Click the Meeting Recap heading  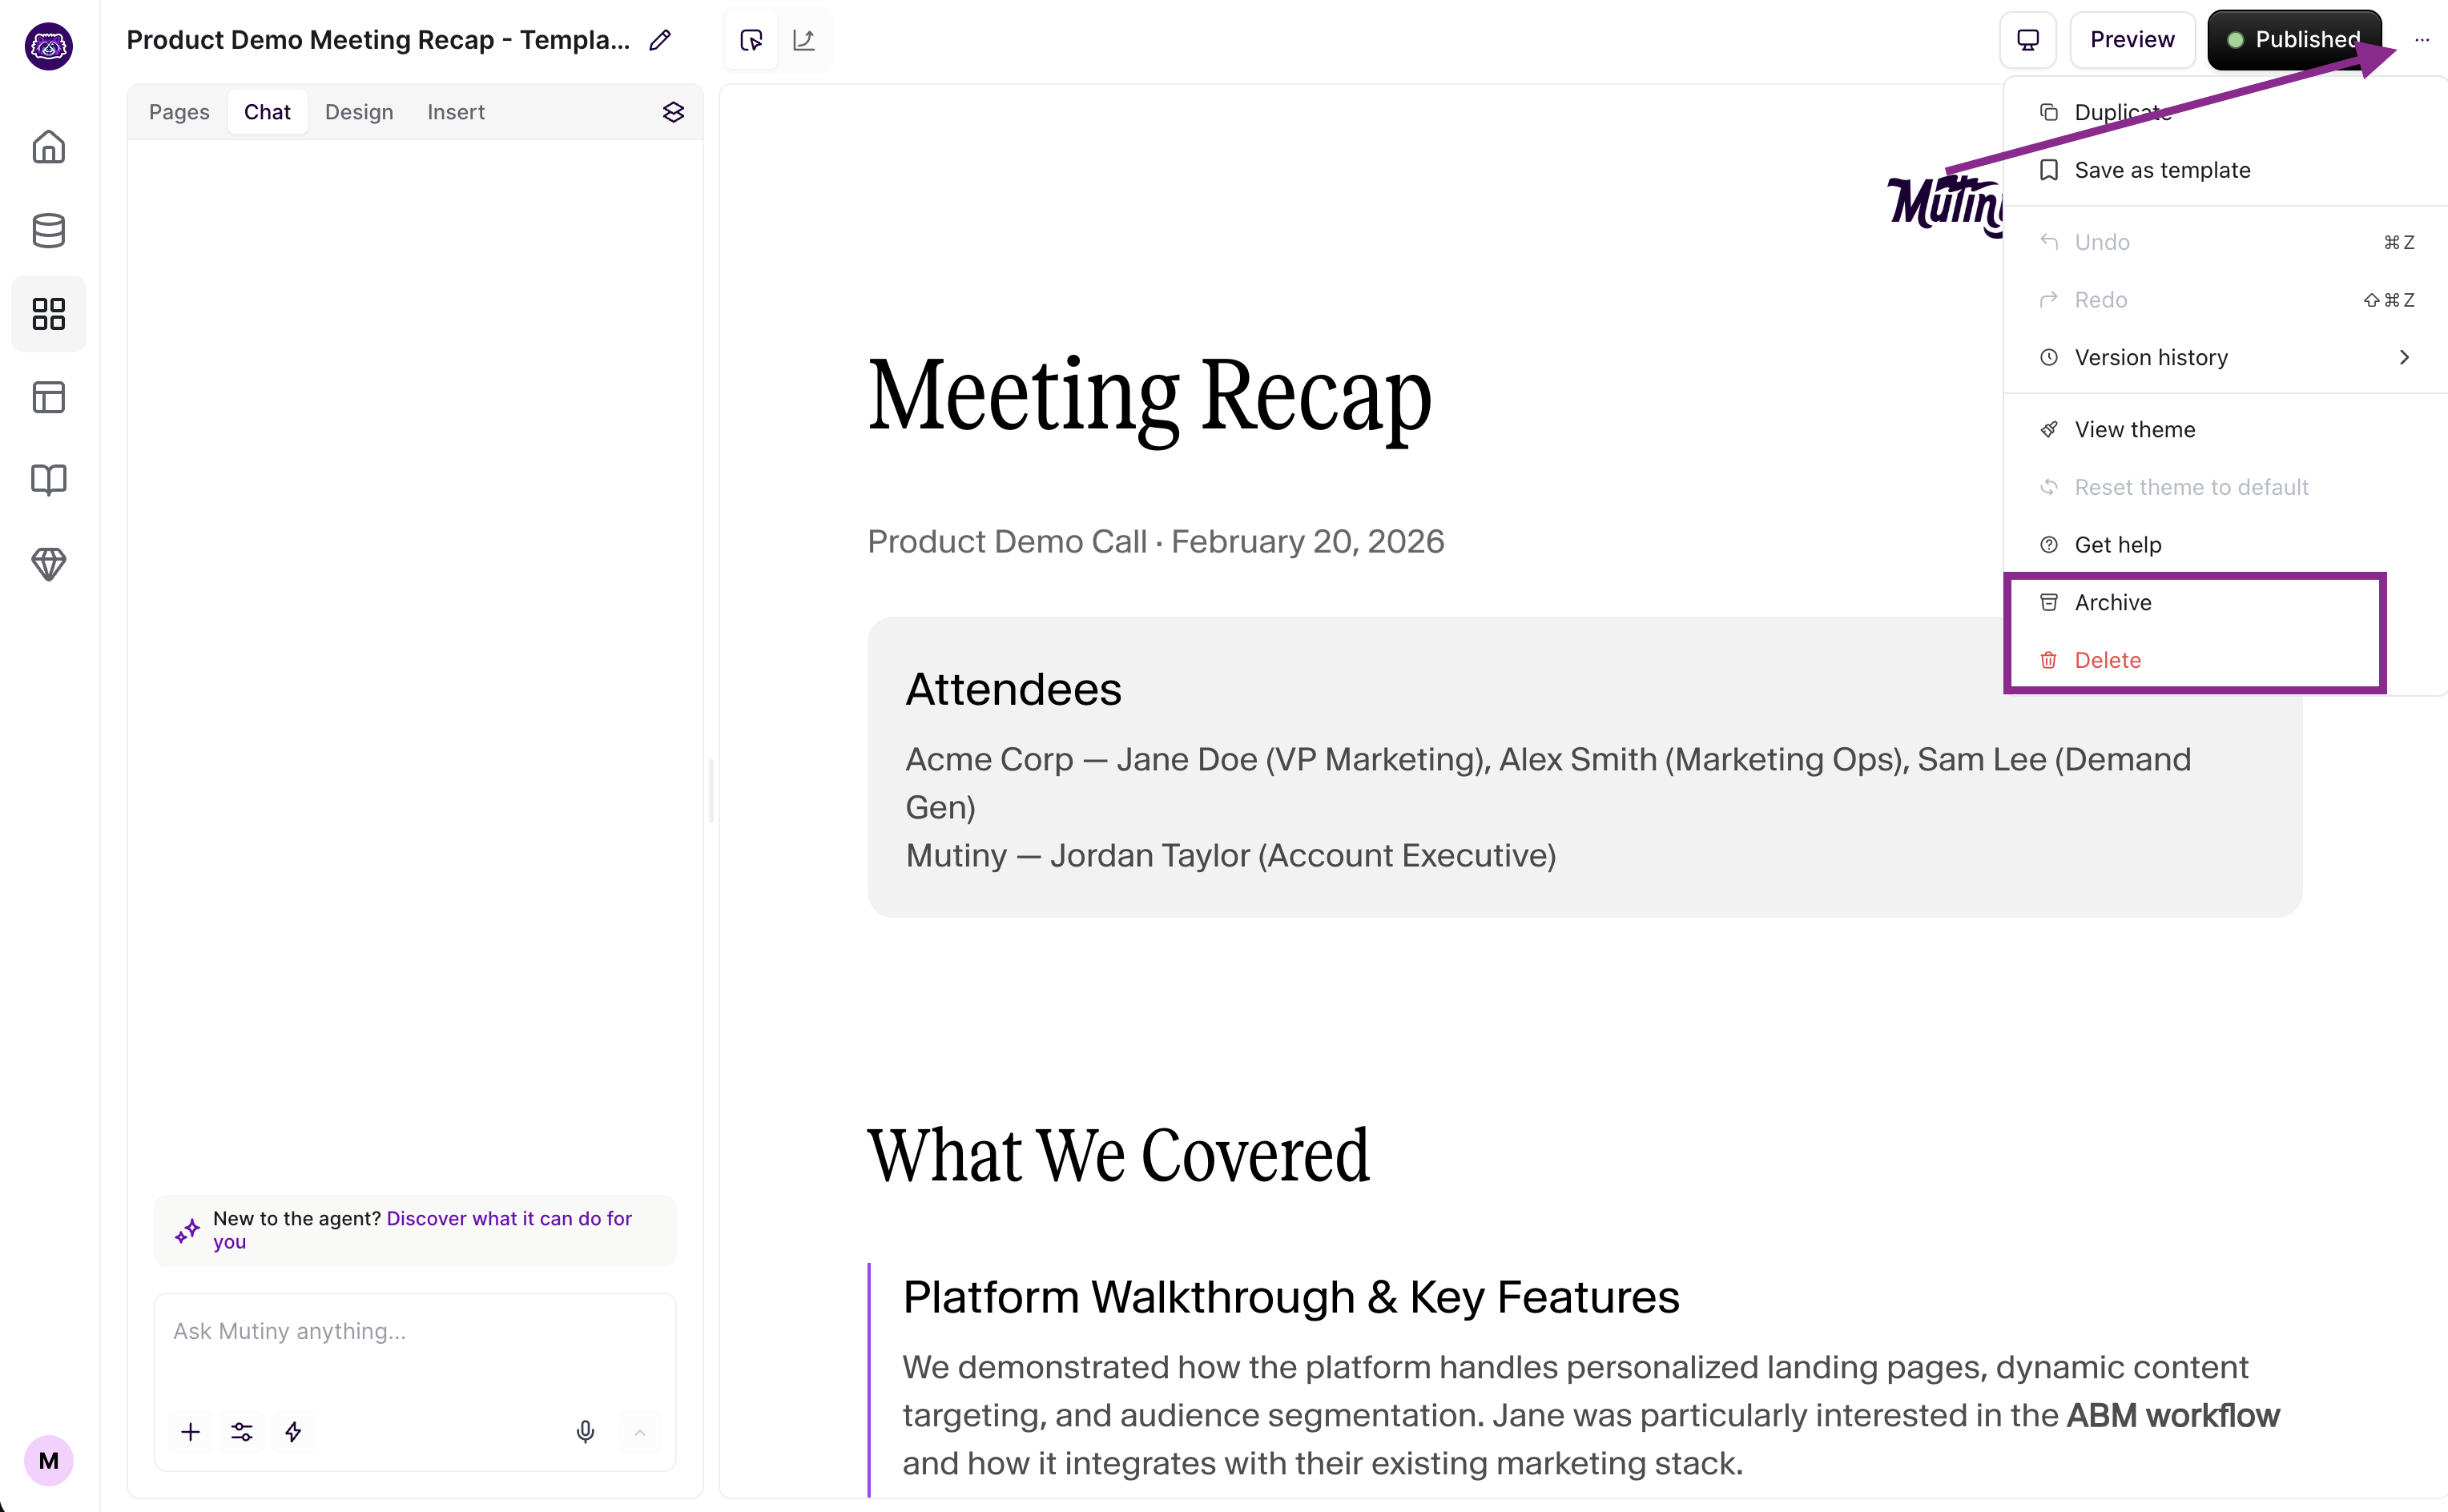click(x=1149, y=397)
